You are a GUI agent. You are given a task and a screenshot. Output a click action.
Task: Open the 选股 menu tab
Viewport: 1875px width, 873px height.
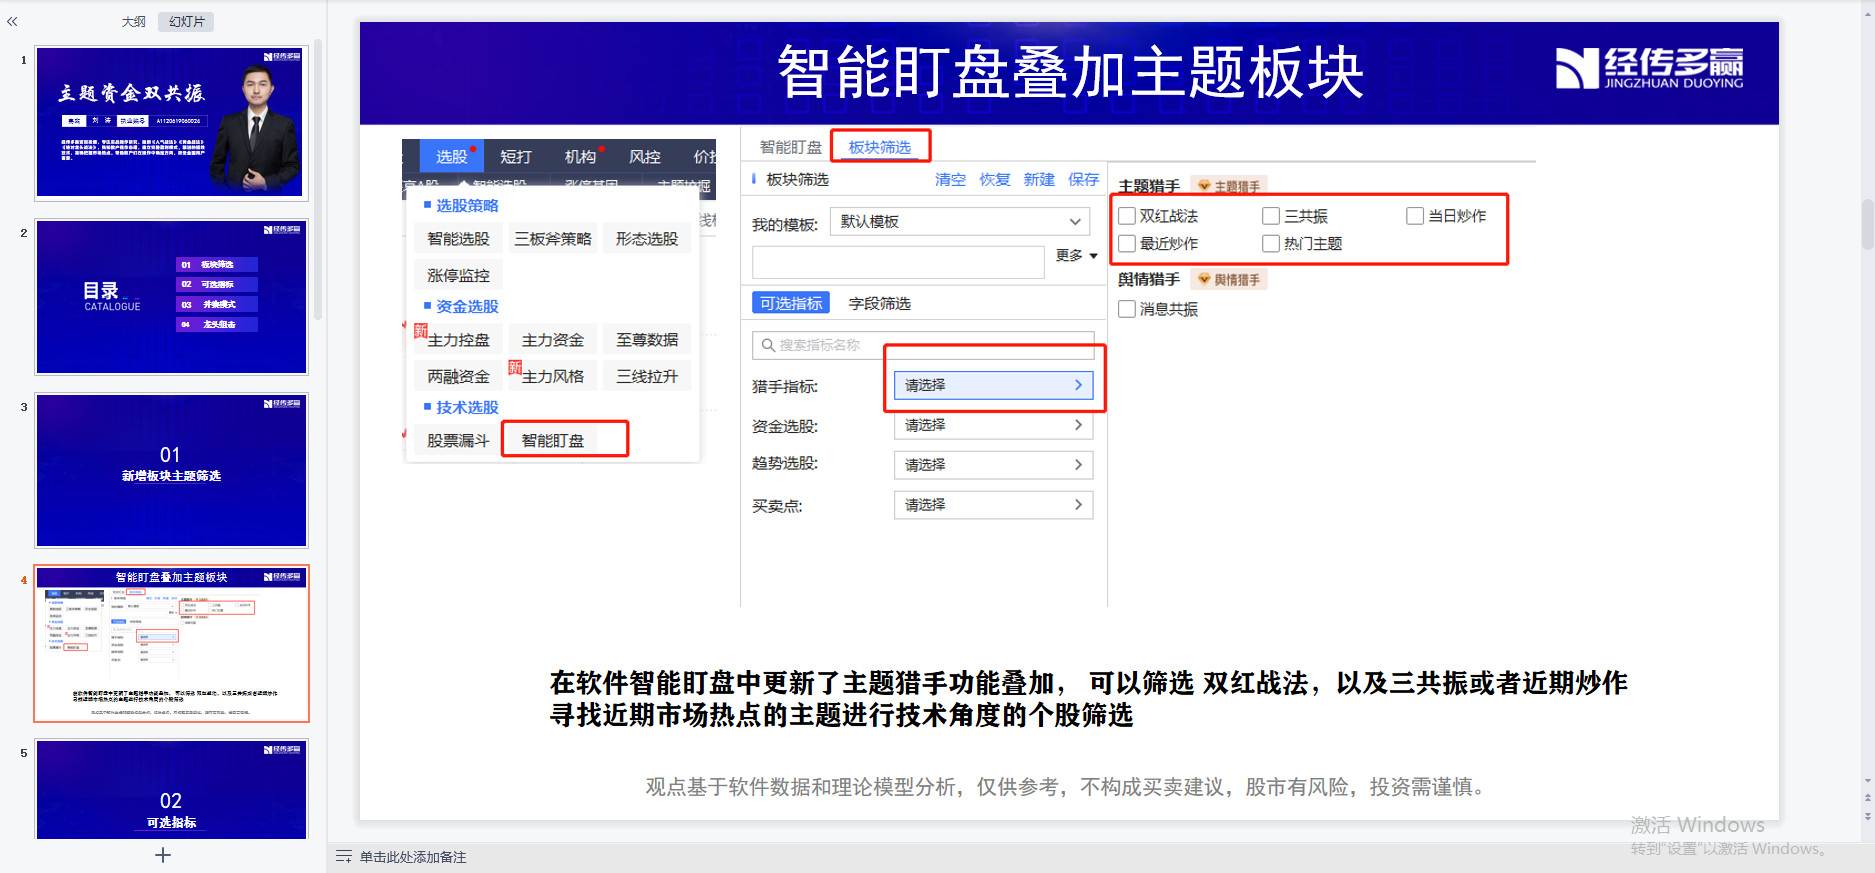pos(452,156)
